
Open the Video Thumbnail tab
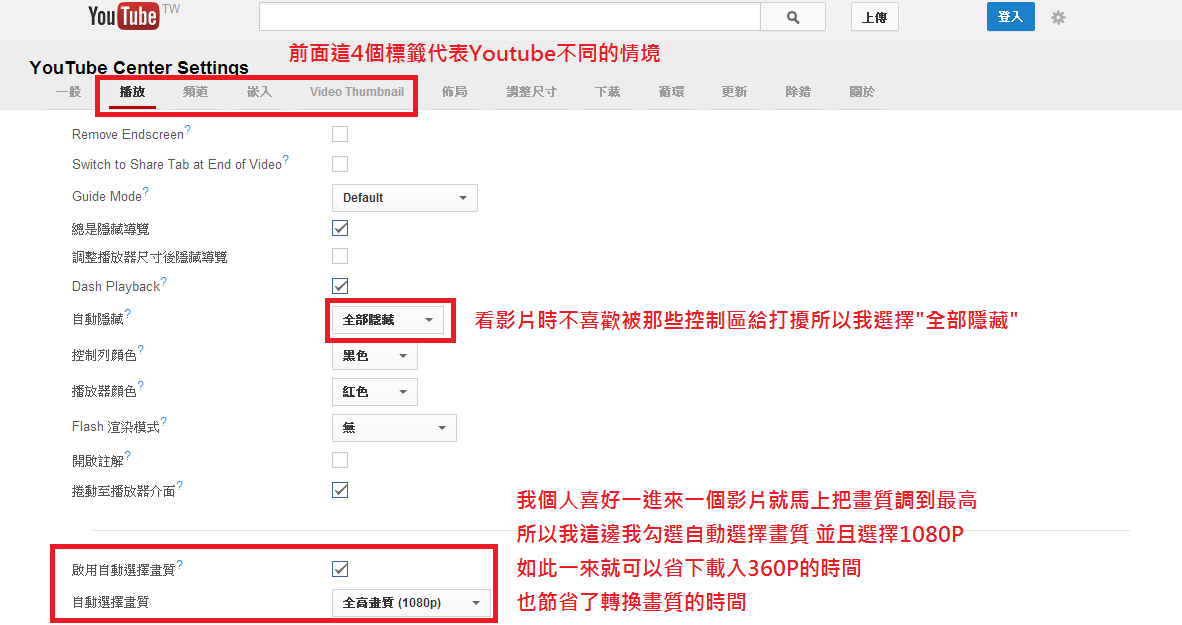356,91
